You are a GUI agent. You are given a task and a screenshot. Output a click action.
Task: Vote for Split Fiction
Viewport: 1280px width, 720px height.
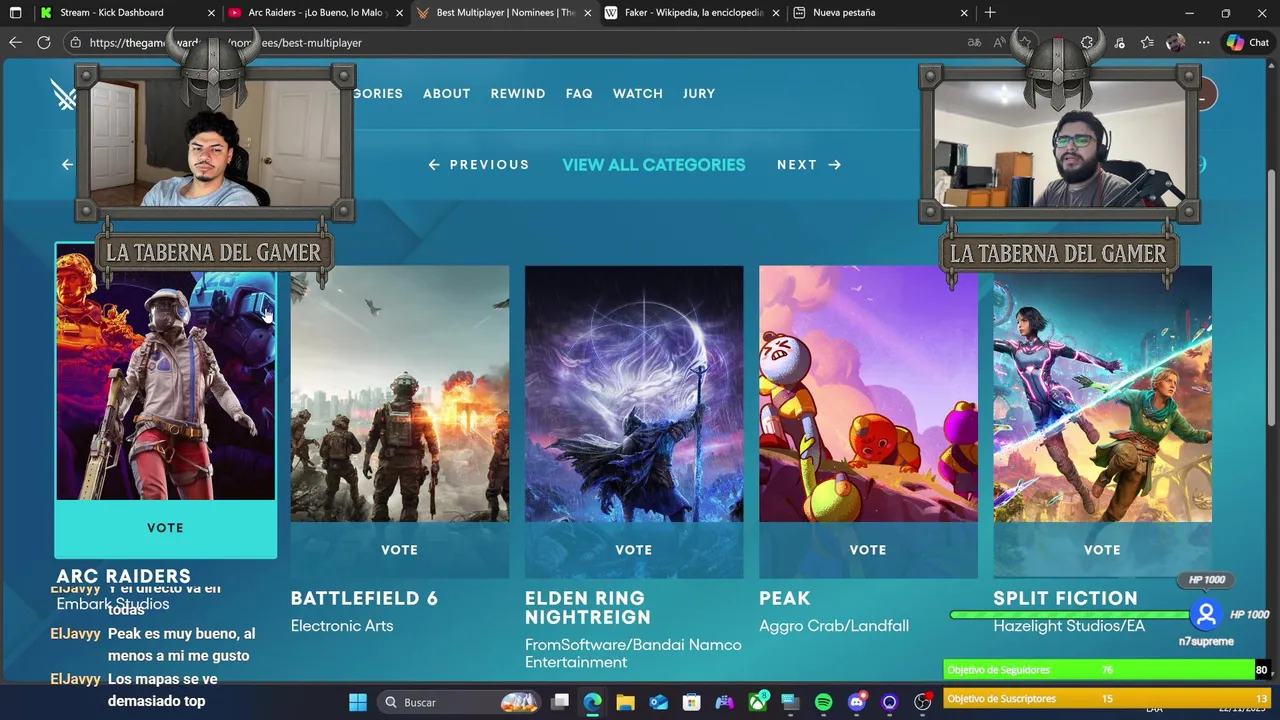pyautogui.click(x=1102, y=550)
